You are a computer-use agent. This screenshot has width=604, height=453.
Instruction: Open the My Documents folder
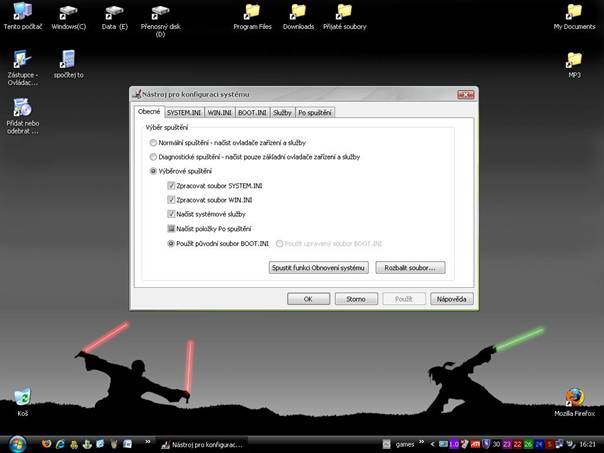(574, 15)
